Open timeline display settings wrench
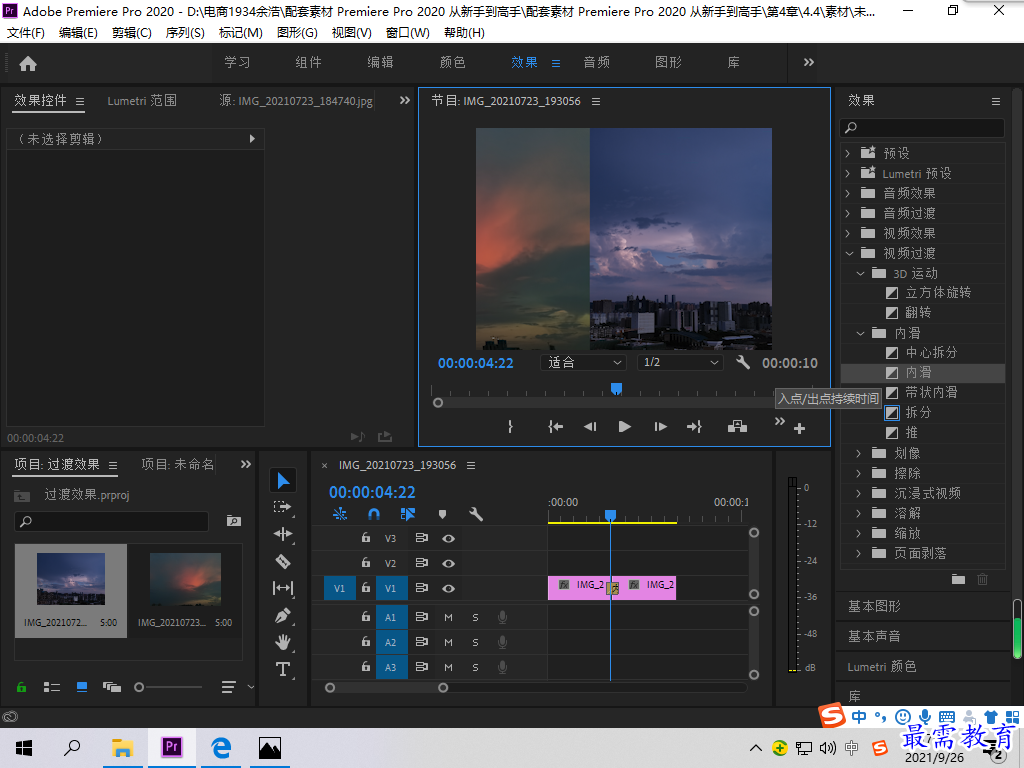 (476, 515)
